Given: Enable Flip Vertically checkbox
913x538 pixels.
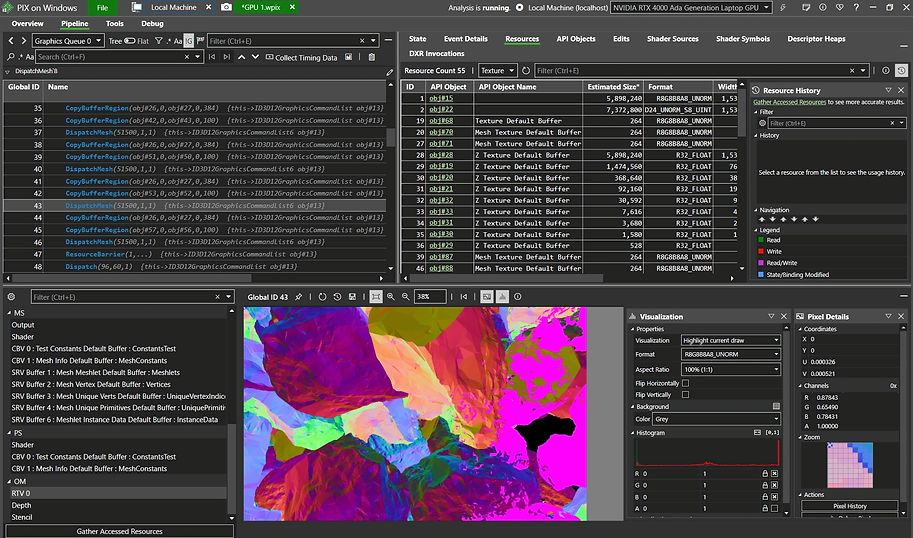Looking at the screenshot, I should point(685,394).
